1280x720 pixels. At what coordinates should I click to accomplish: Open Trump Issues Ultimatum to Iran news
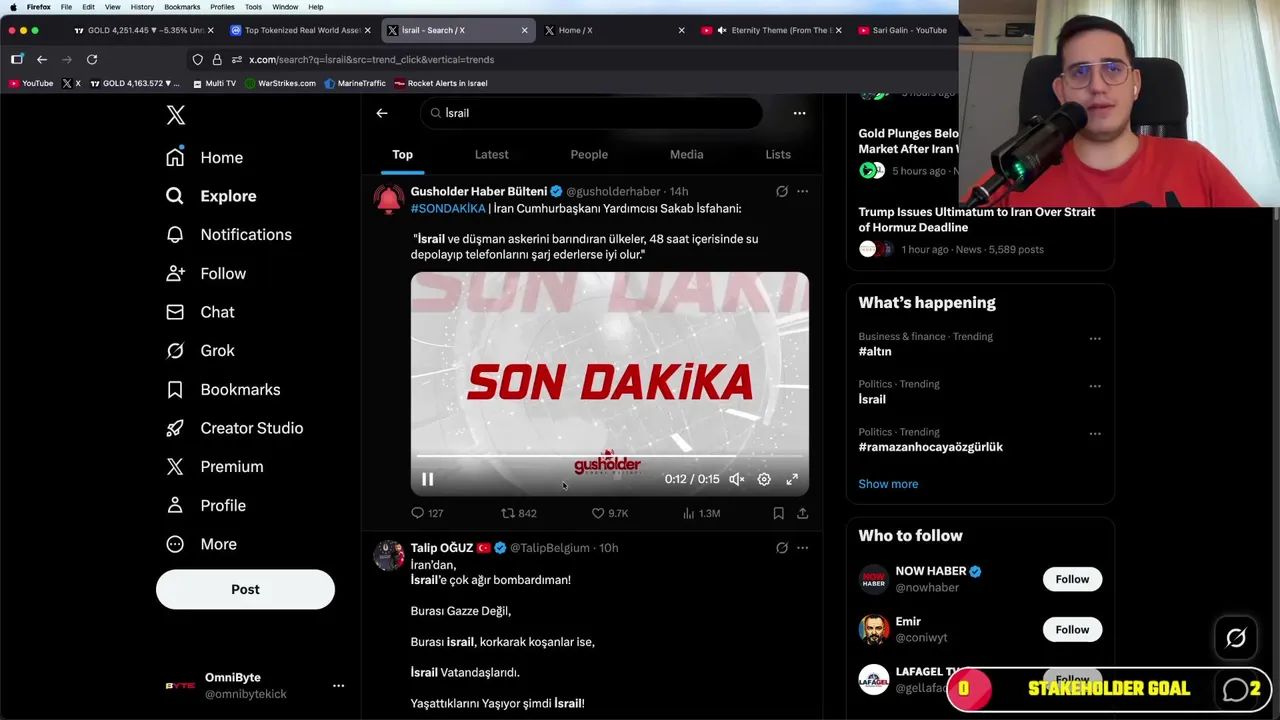coord(976,220)
